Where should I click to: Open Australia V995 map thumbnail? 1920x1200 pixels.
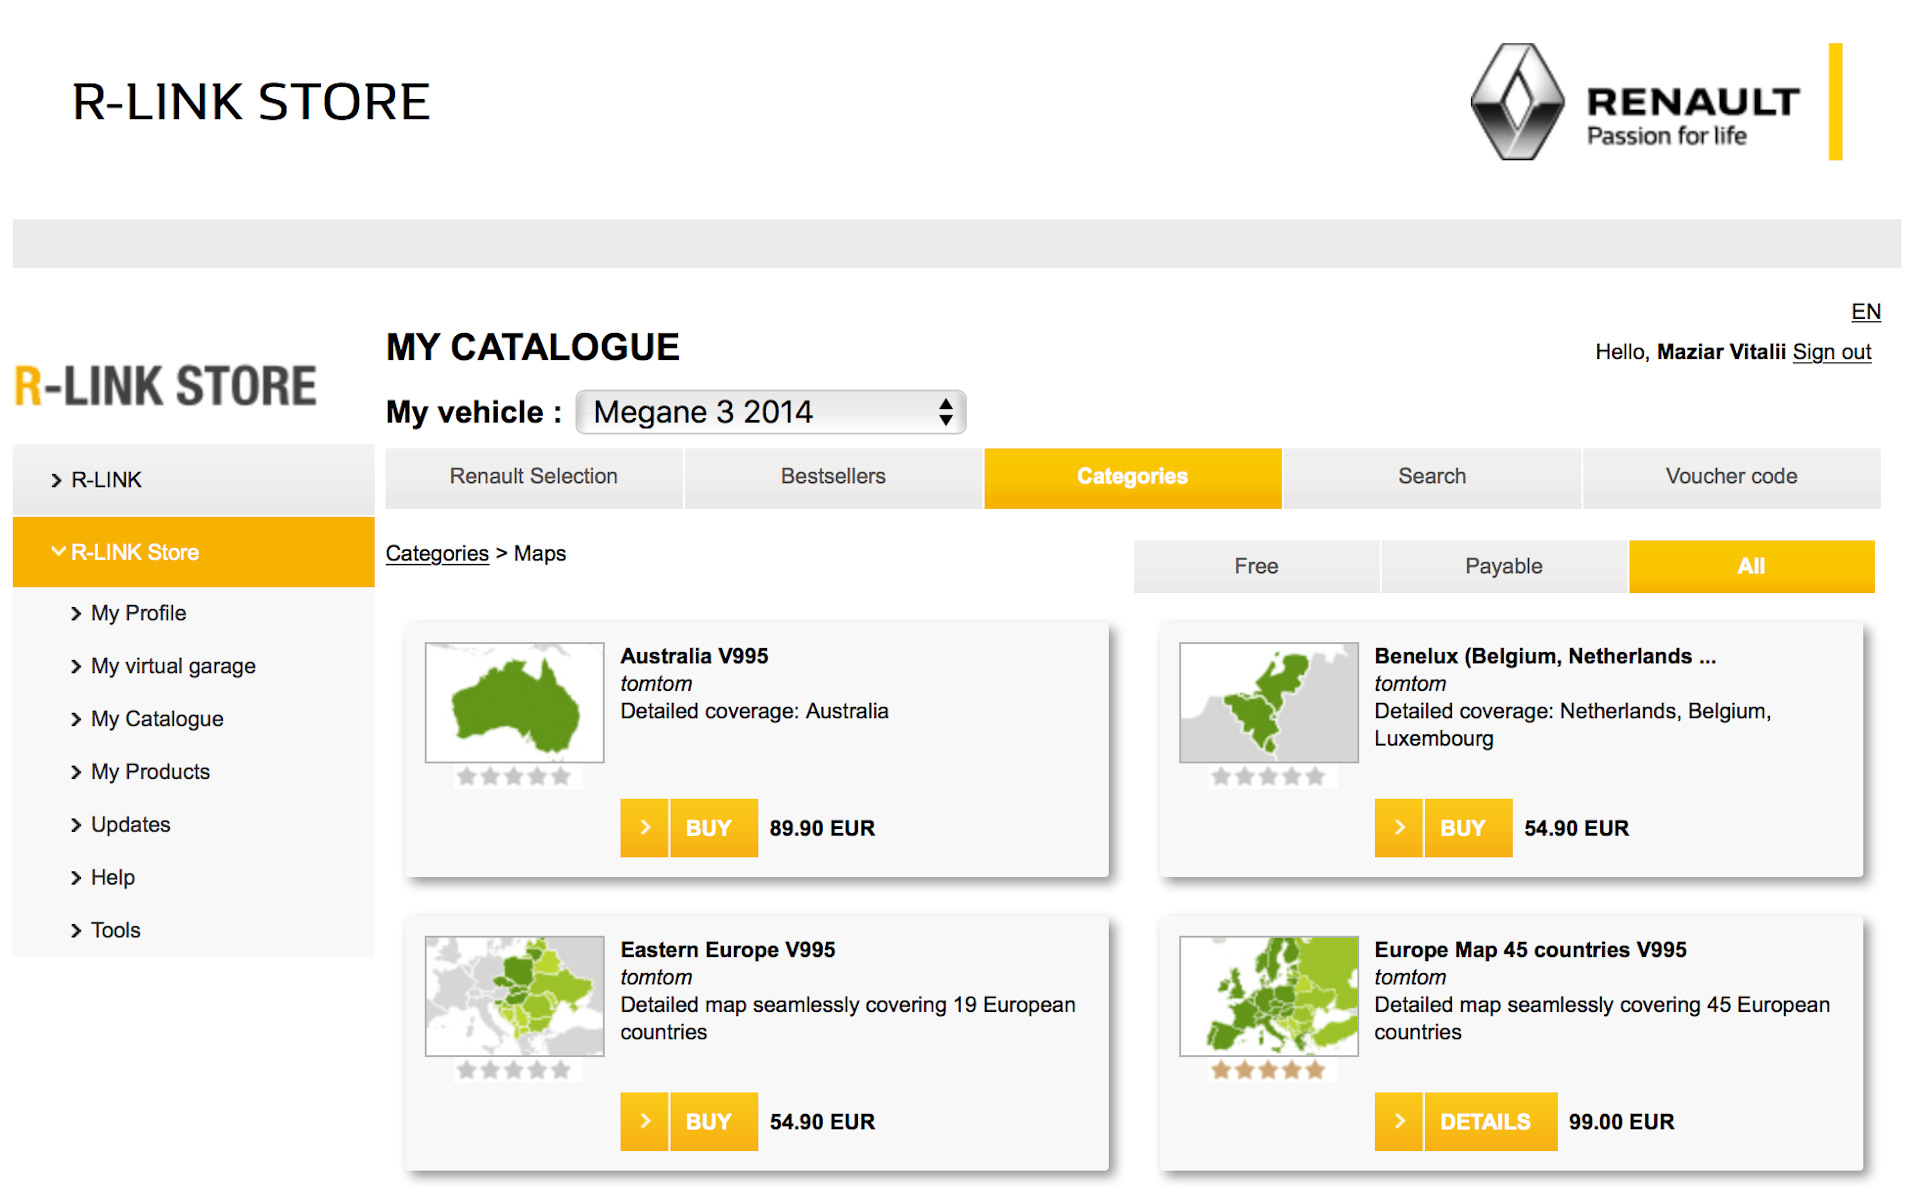[x=514, y=702]
